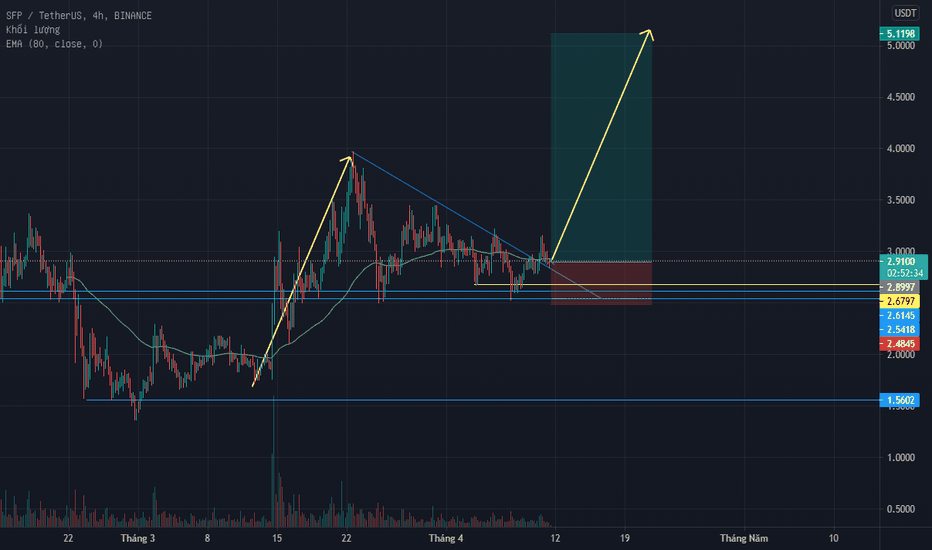
Task: Select the yellow horizontal line at 2.6797
Action: click(677, 285)
